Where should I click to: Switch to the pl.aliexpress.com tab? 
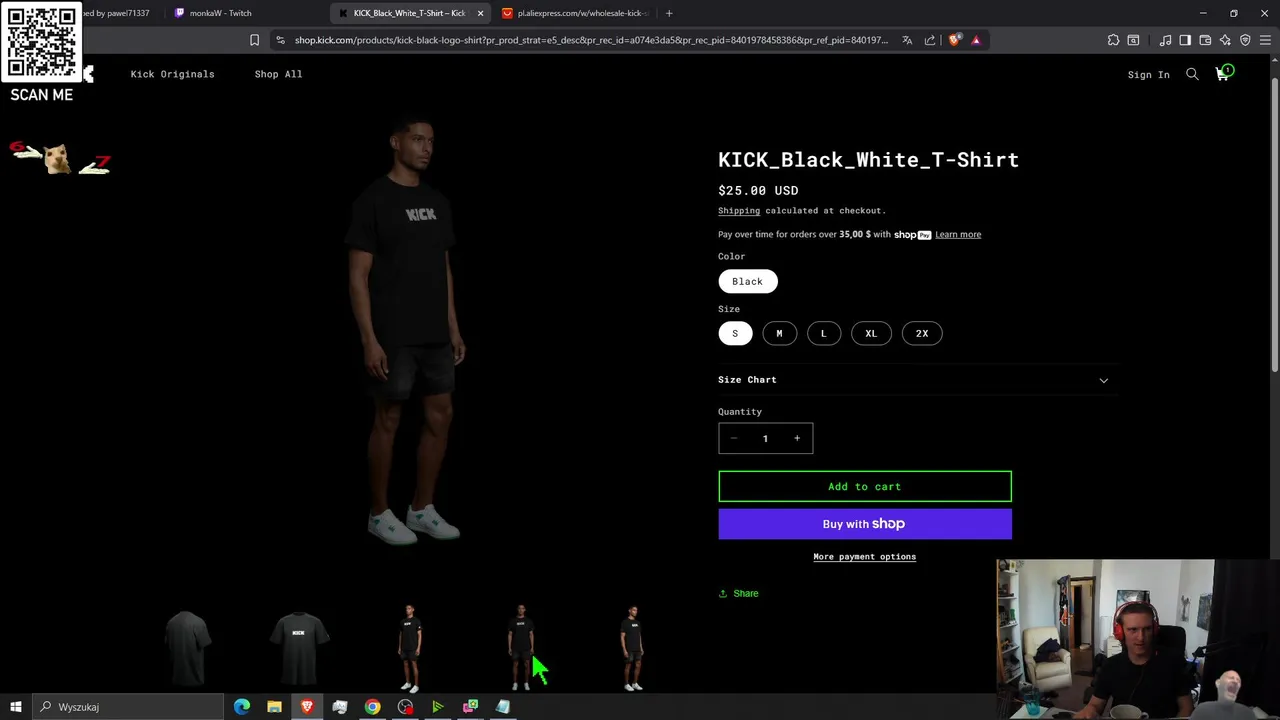[575, 13]
